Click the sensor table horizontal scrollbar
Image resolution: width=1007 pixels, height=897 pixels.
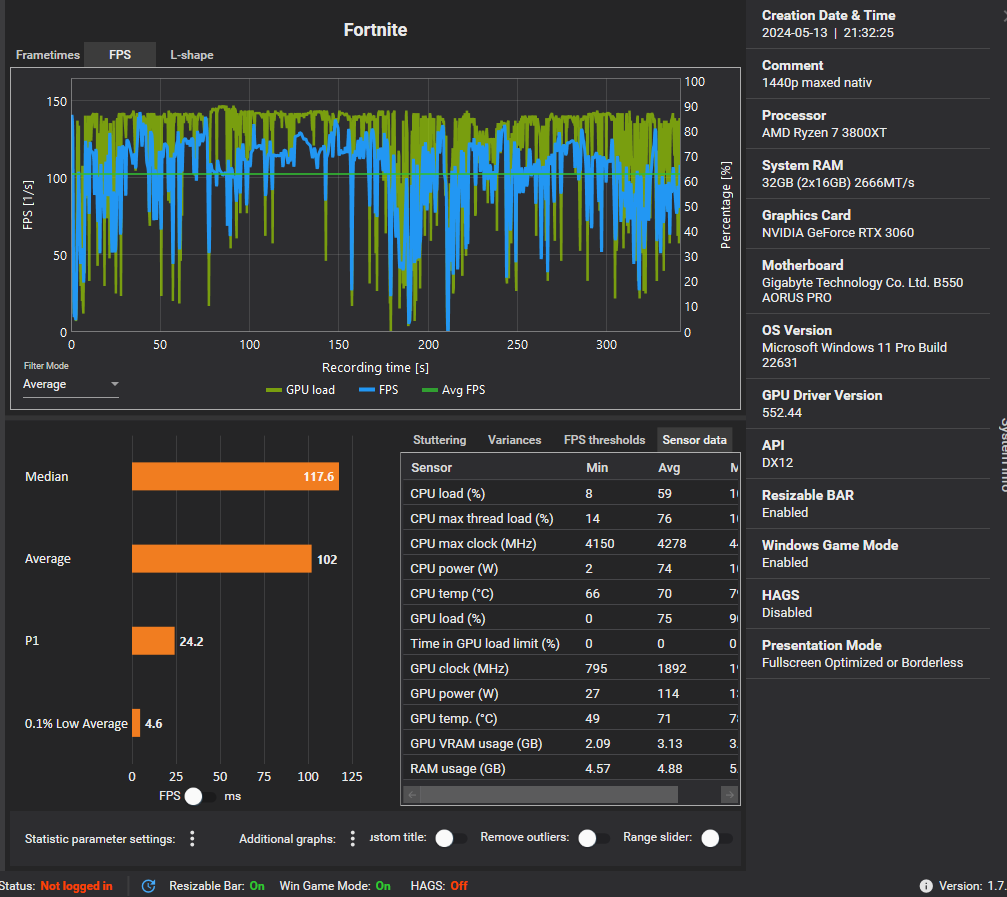(548, 794)
